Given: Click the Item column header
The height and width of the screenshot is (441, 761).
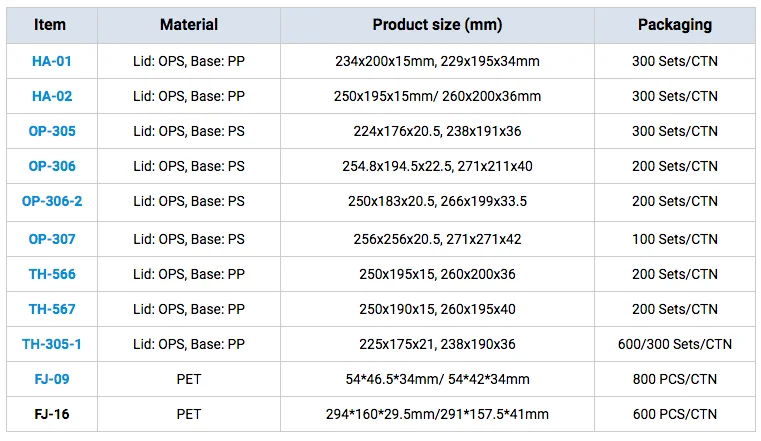Looking at the screenshot, I should [50, 24].
